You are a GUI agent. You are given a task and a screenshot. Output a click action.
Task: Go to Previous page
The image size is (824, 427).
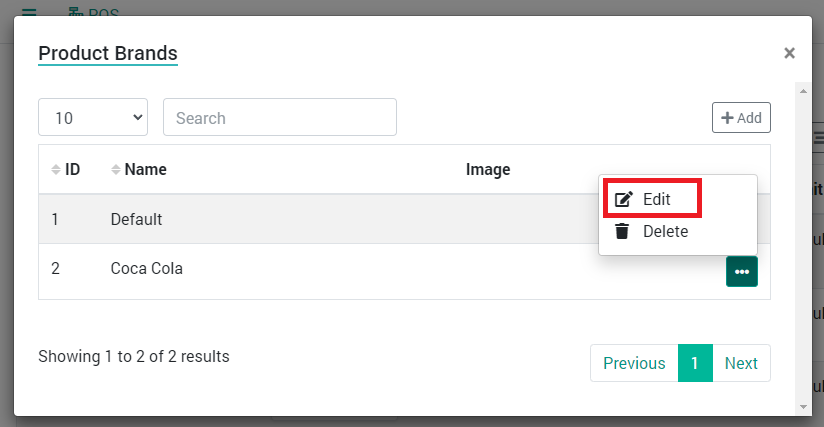point(634,363)
